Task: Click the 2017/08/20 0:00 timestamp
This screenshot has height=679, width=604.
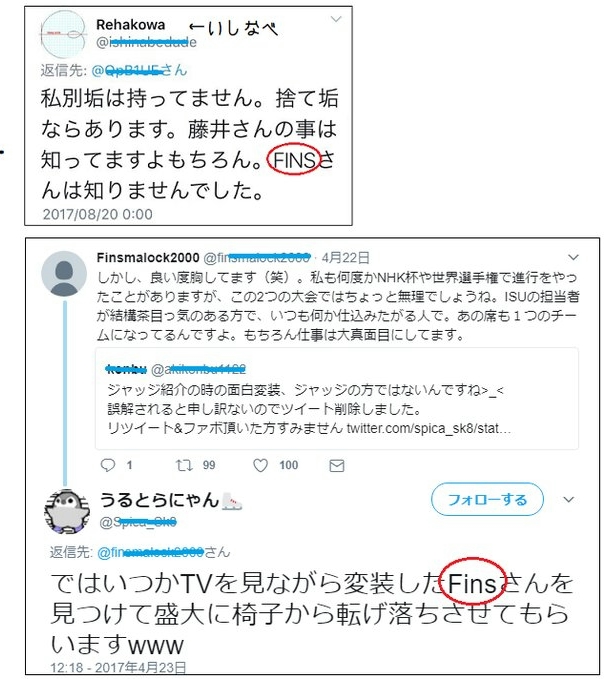Action: coord(97,214)
